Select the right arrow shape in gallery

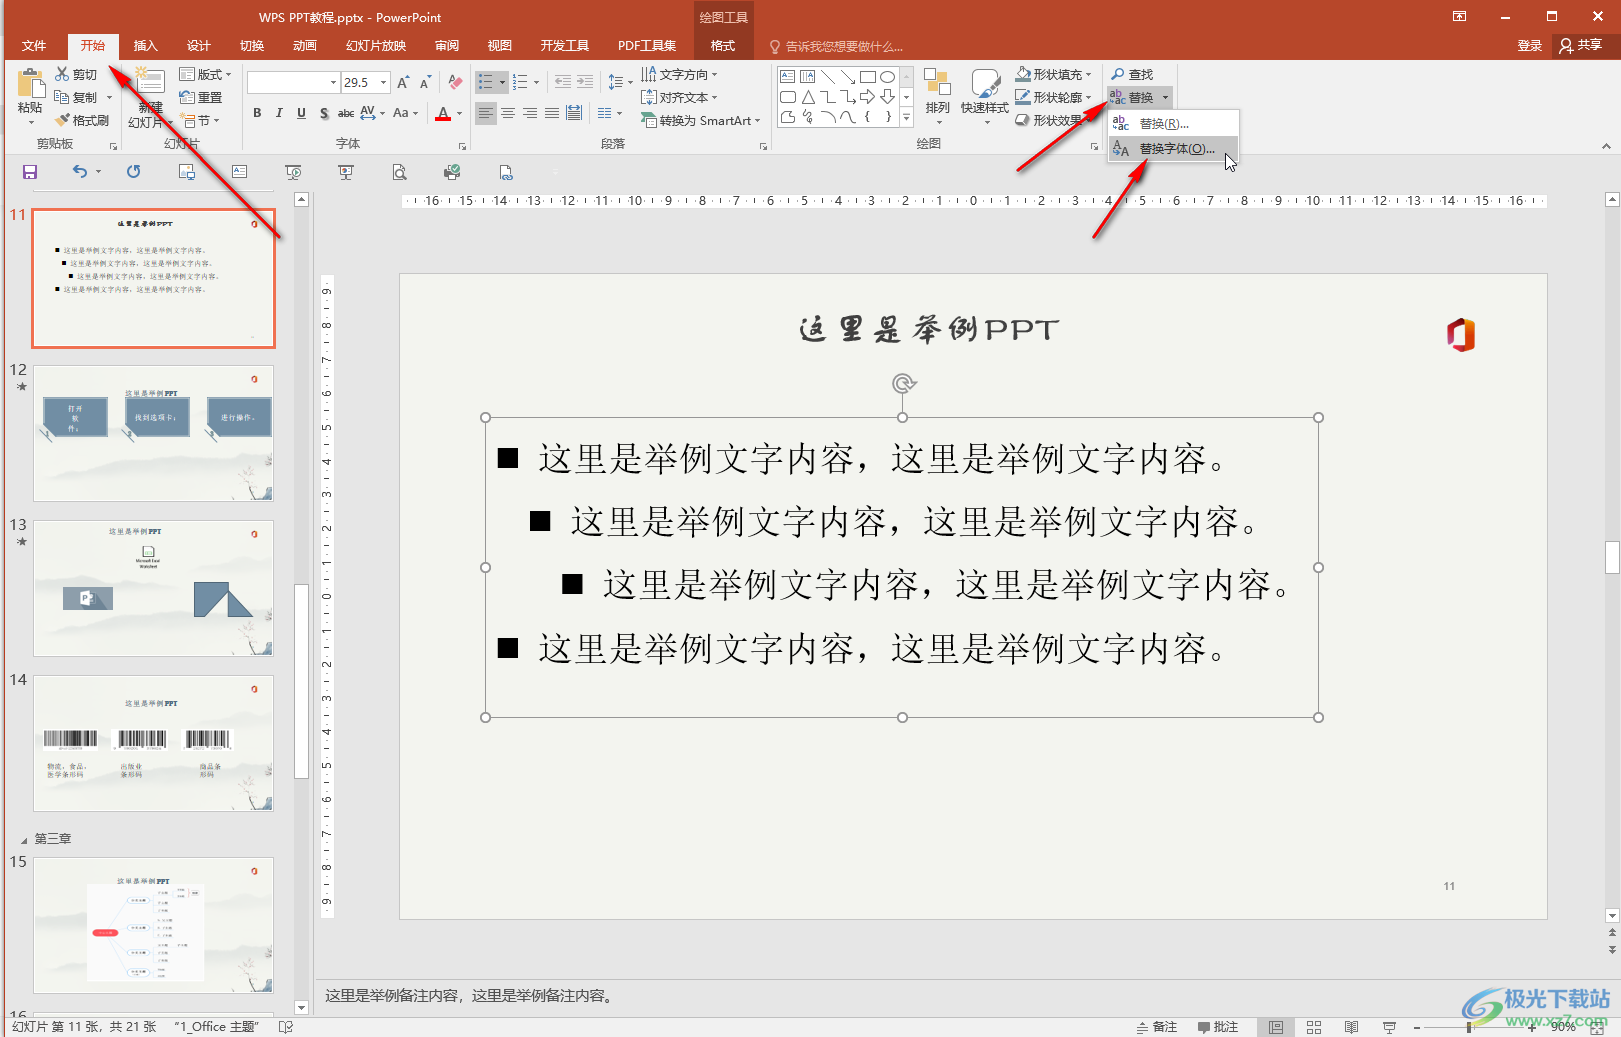[867, 97]
